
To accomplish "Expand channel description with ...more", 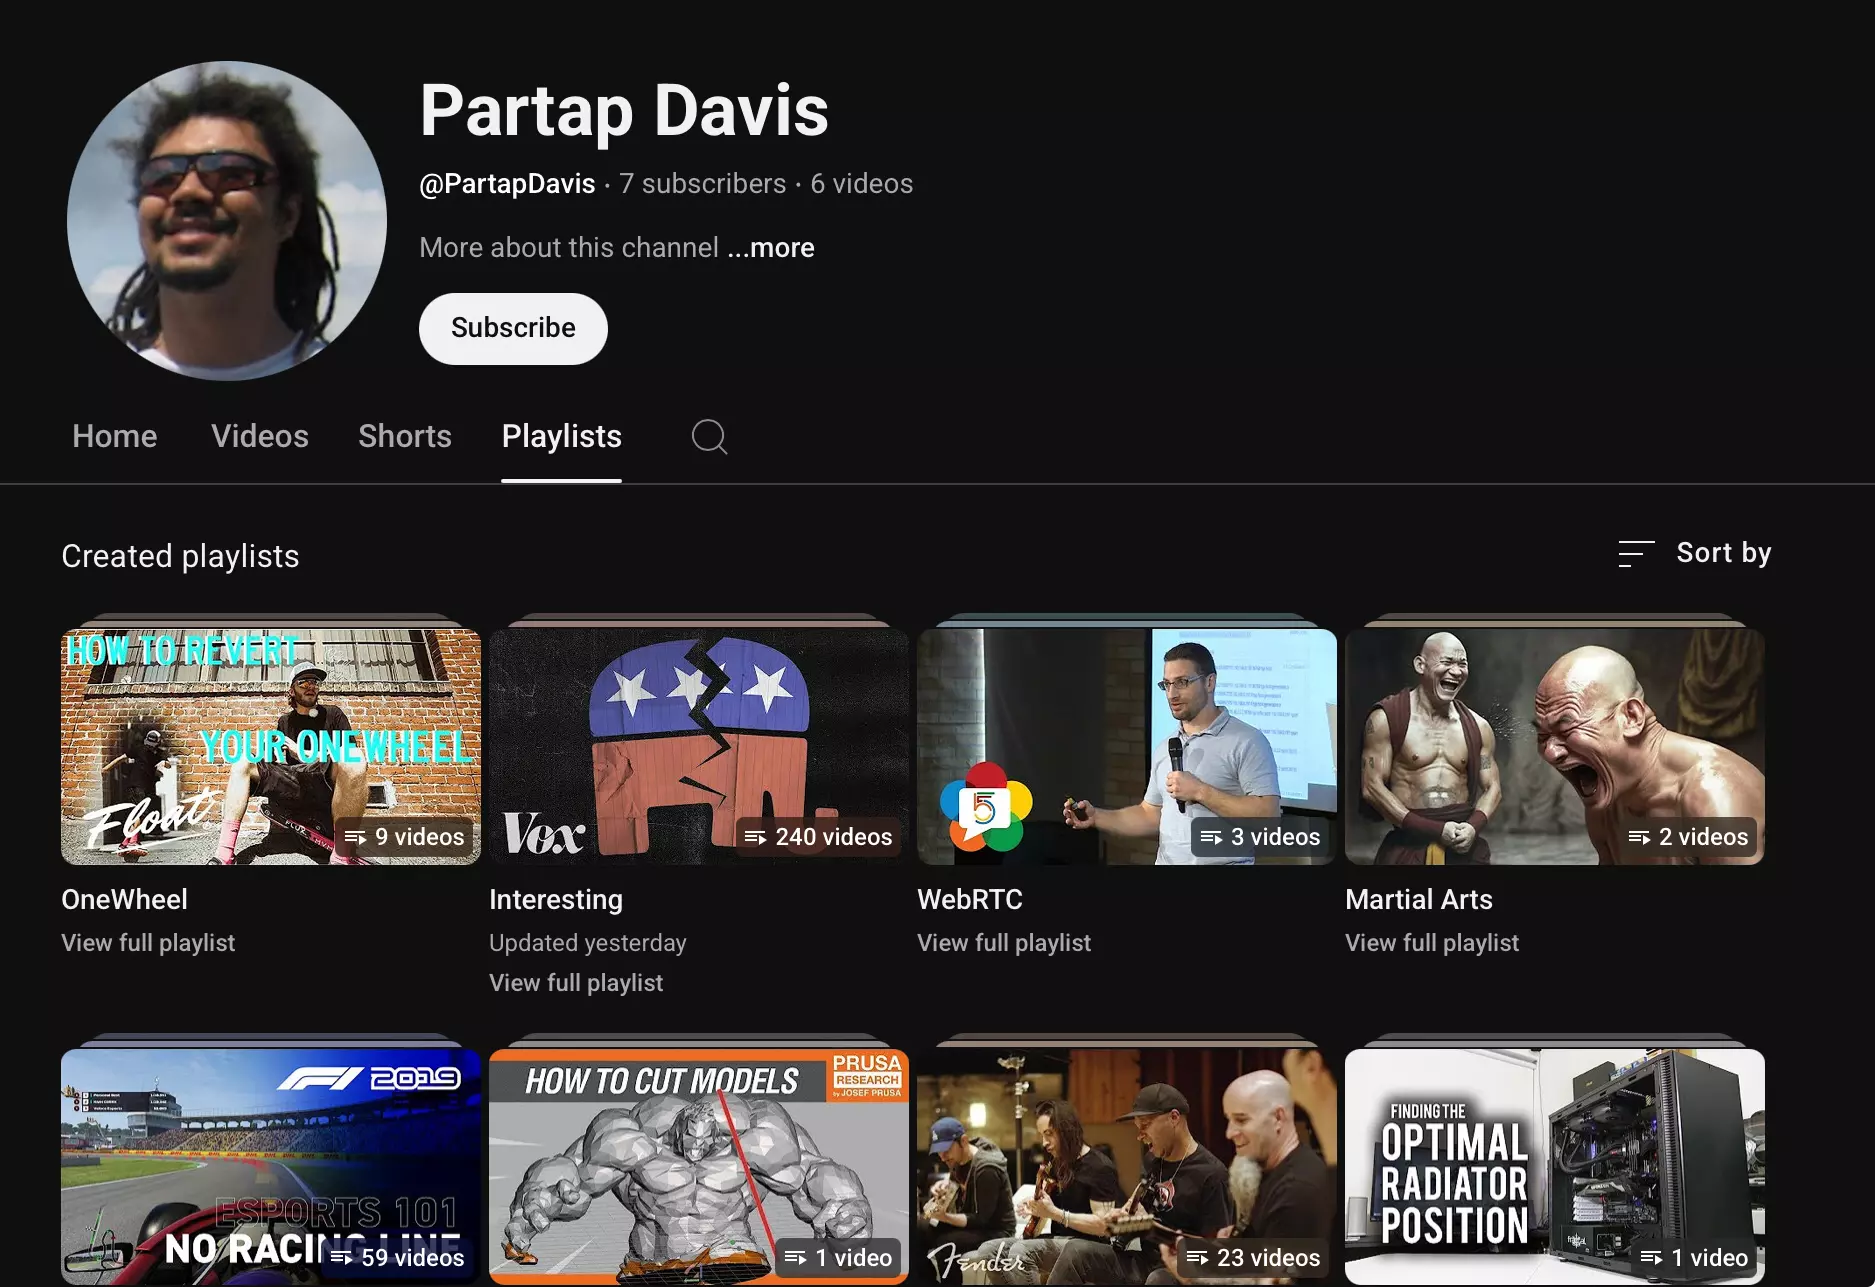I will pos(771,247).
